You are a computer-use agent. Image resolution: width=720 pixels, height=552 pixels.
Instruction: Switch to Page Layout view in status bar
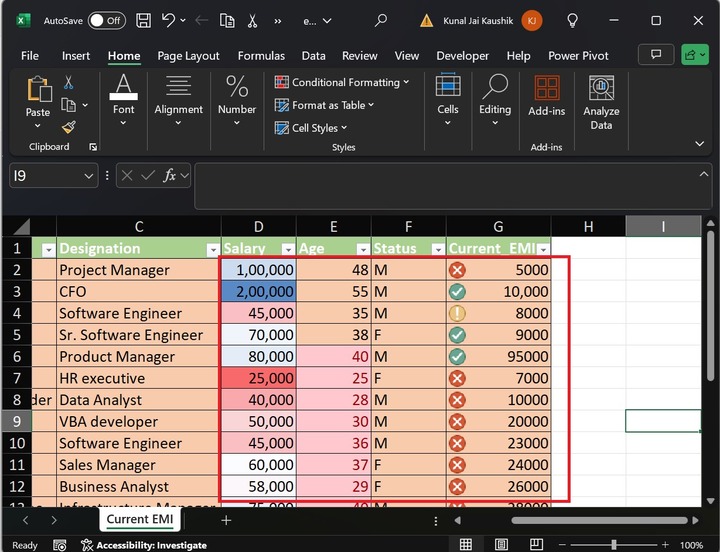pos(499,545)
